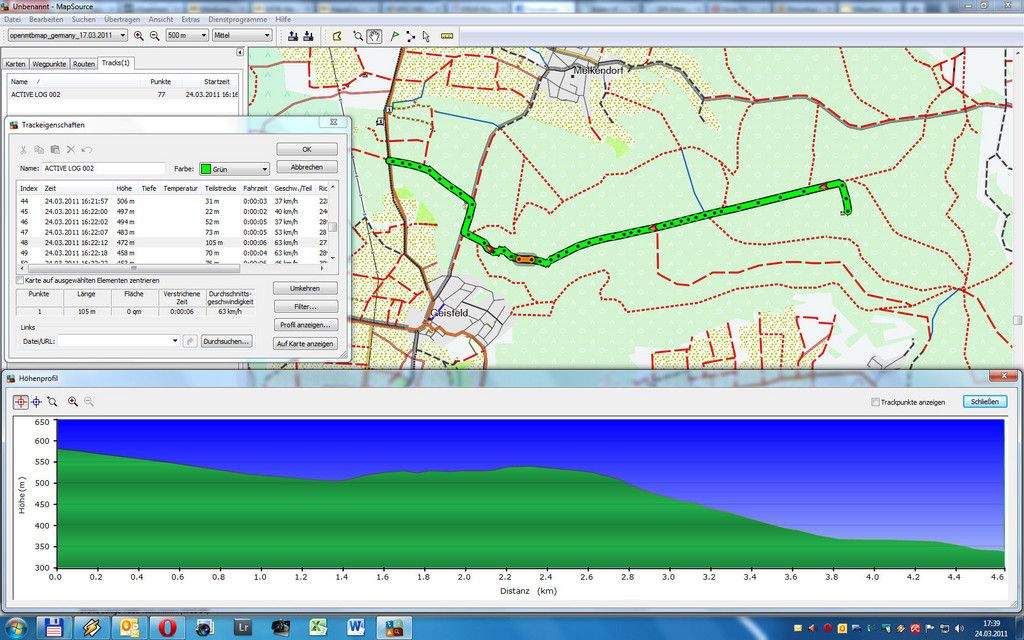Viewport: 1024px width, 640px height.
Task: Select track point row with index 45
Action: [173, 212]
